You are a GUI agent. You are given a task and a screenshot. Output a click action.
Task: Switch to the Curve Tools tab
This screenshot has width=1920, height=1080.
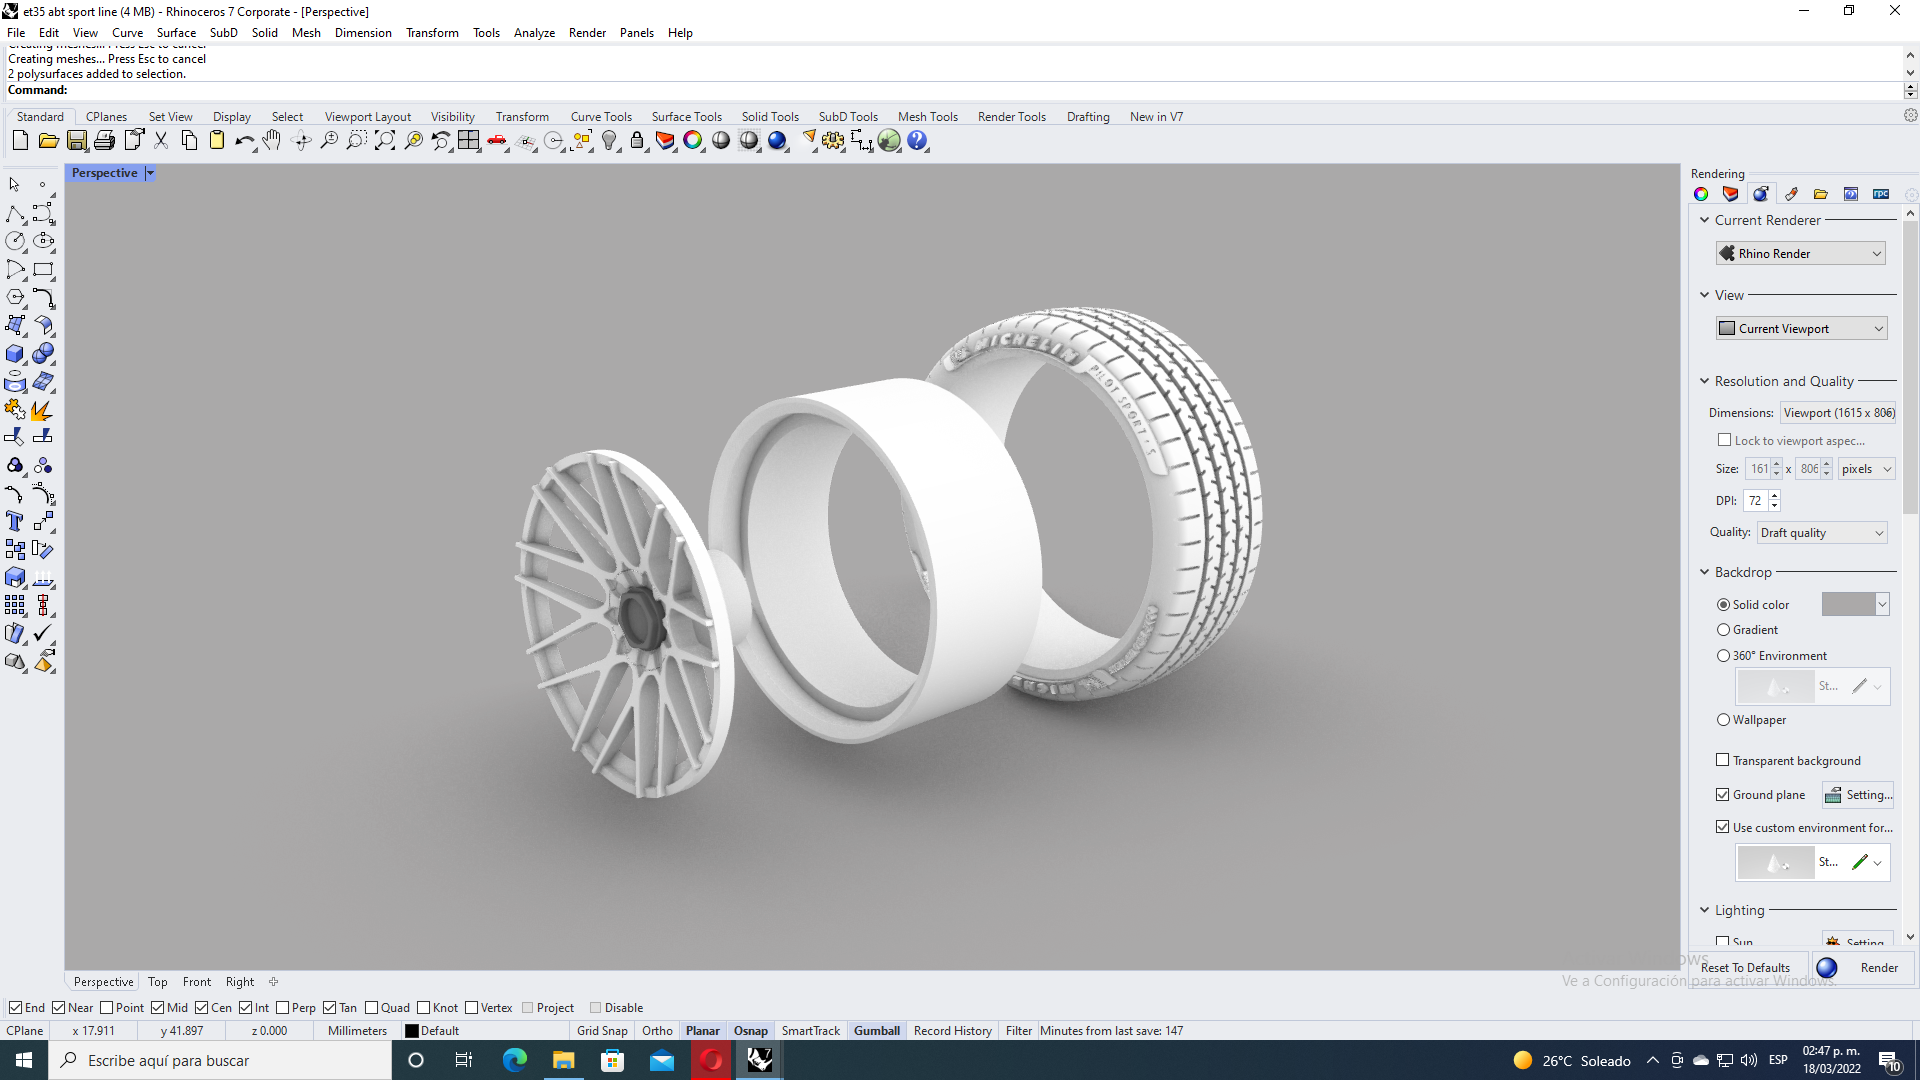(x=601, y=116)
